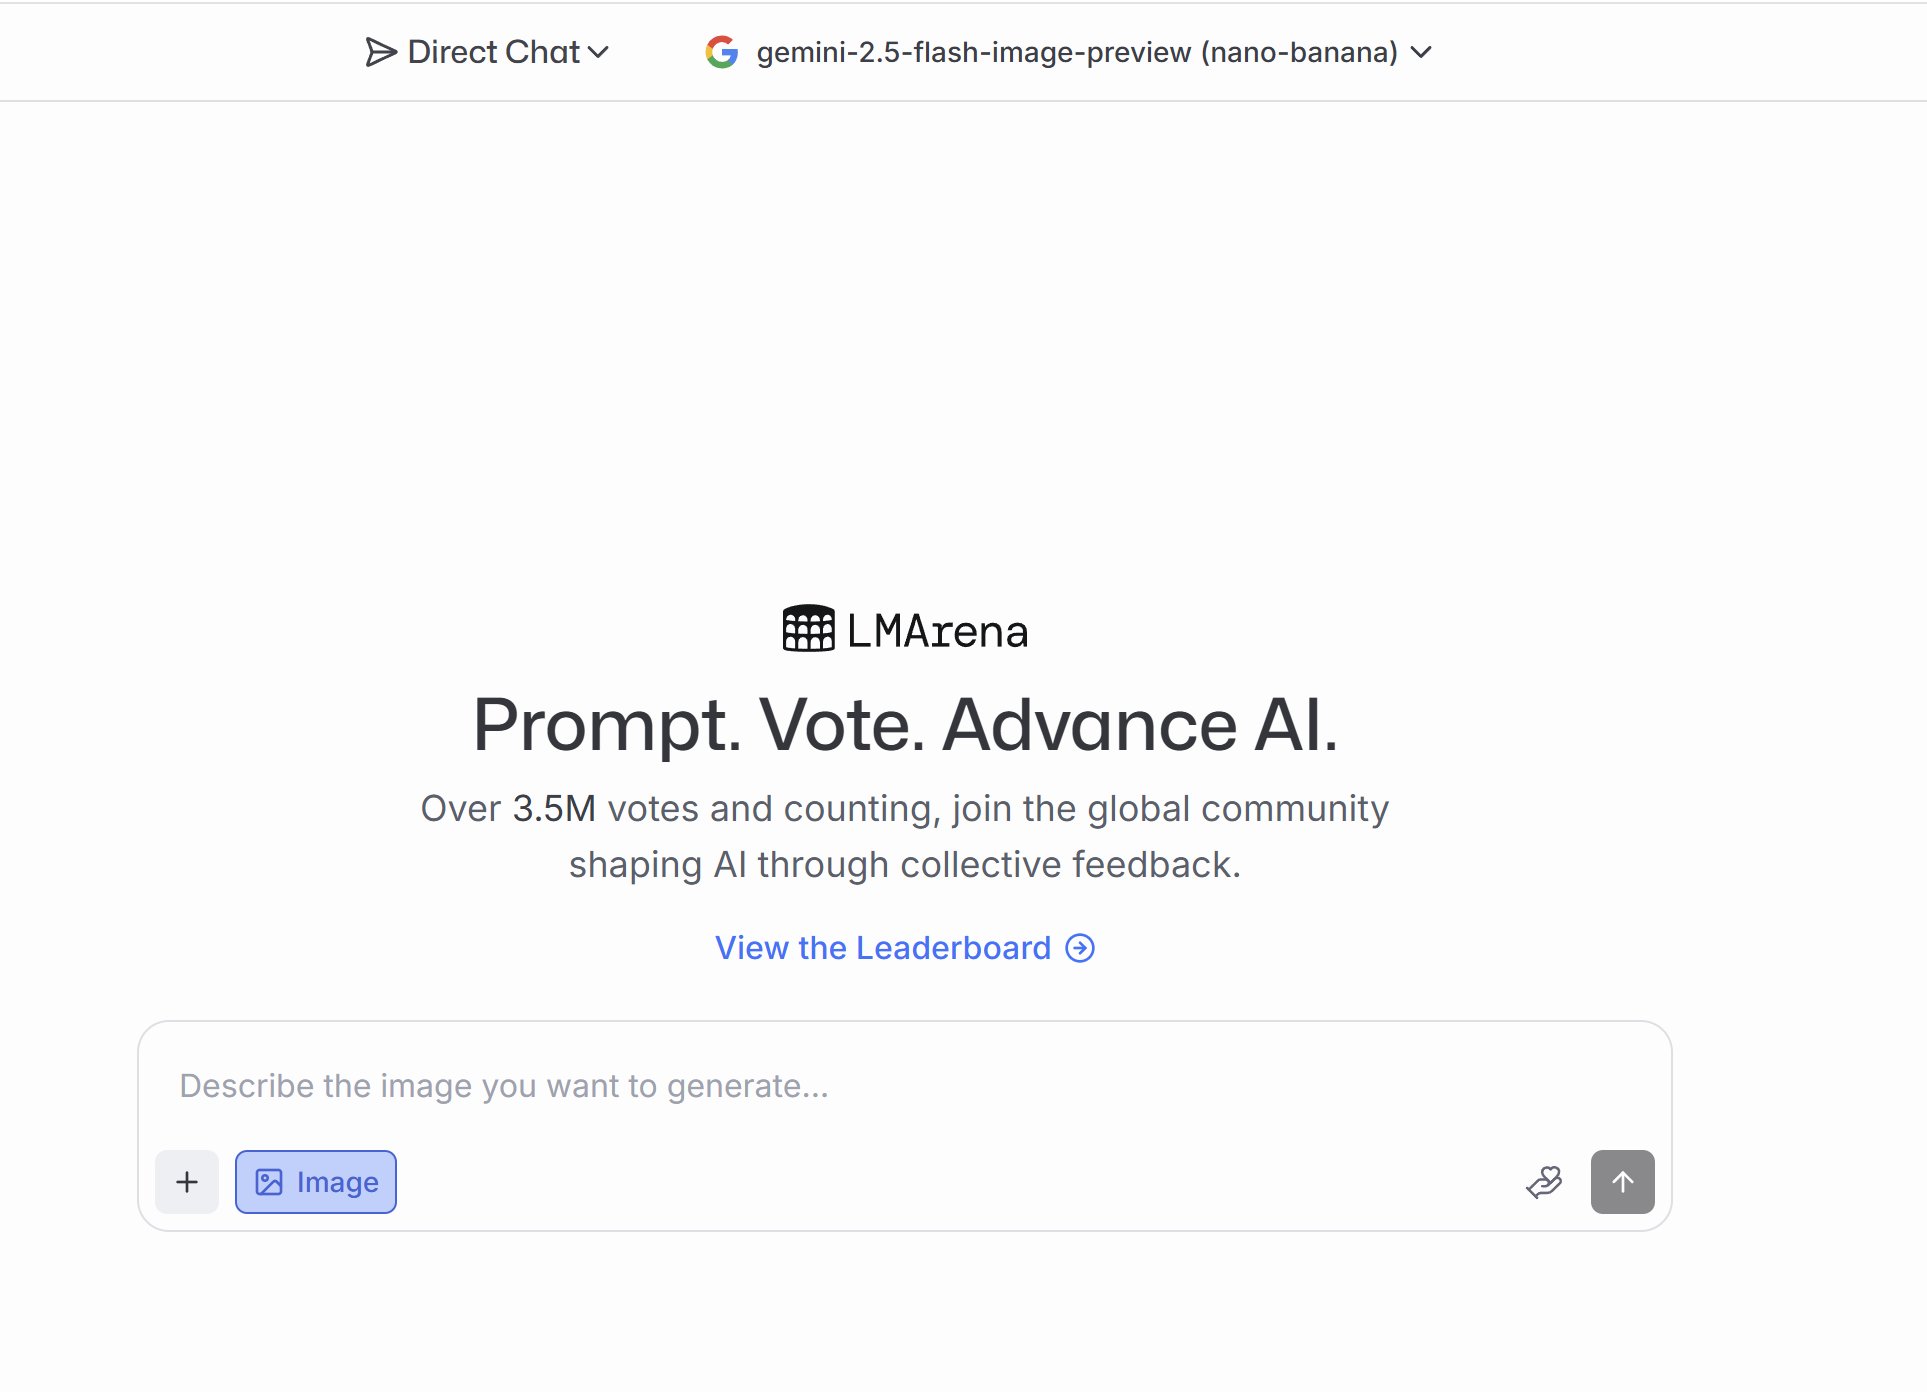Expand the Direct Chat chevron
1927x1392 pixels.
[x=598, y=52]
